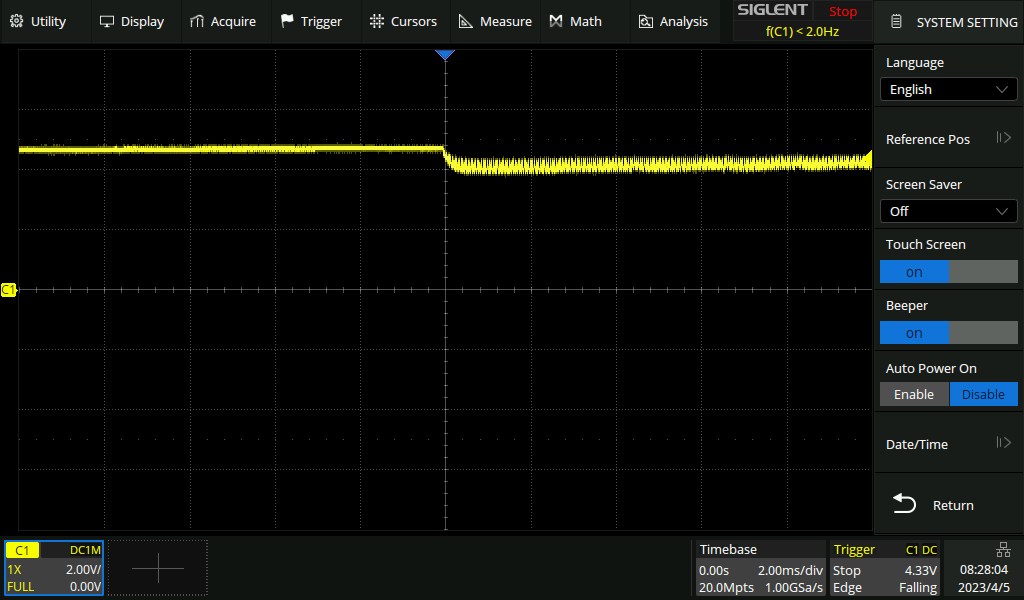Click the trigger position marker at top

click(x=446, y=55)
